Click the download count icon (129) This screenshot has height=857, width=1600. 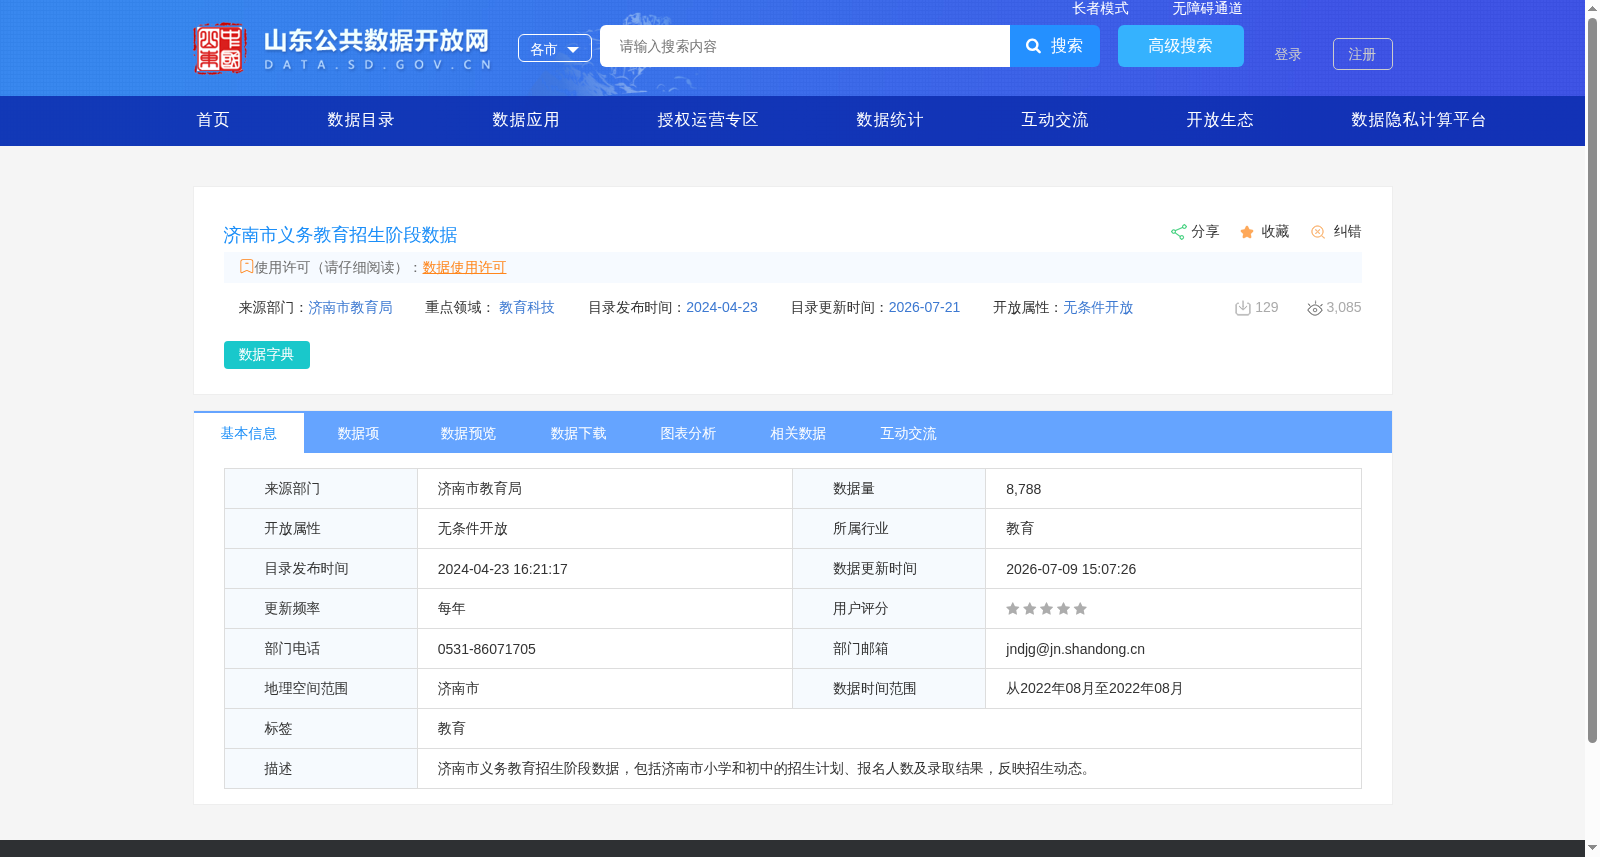click(x=1243, y=308)
